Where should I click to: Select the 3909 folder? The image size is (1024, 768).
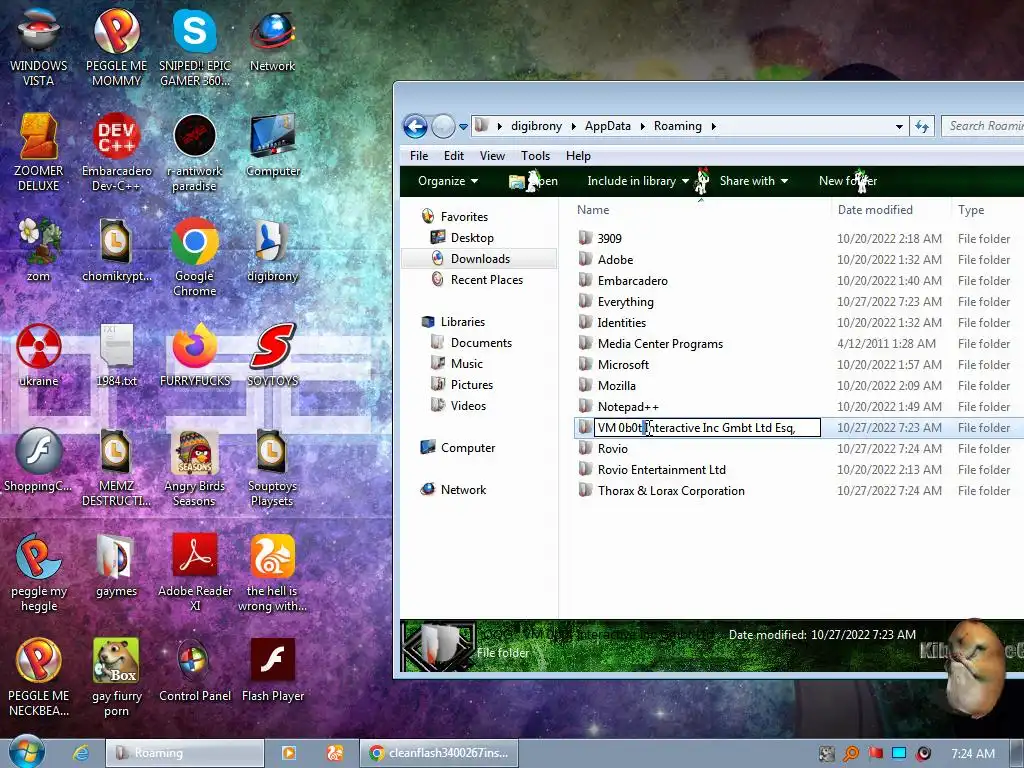pos(609,238)
